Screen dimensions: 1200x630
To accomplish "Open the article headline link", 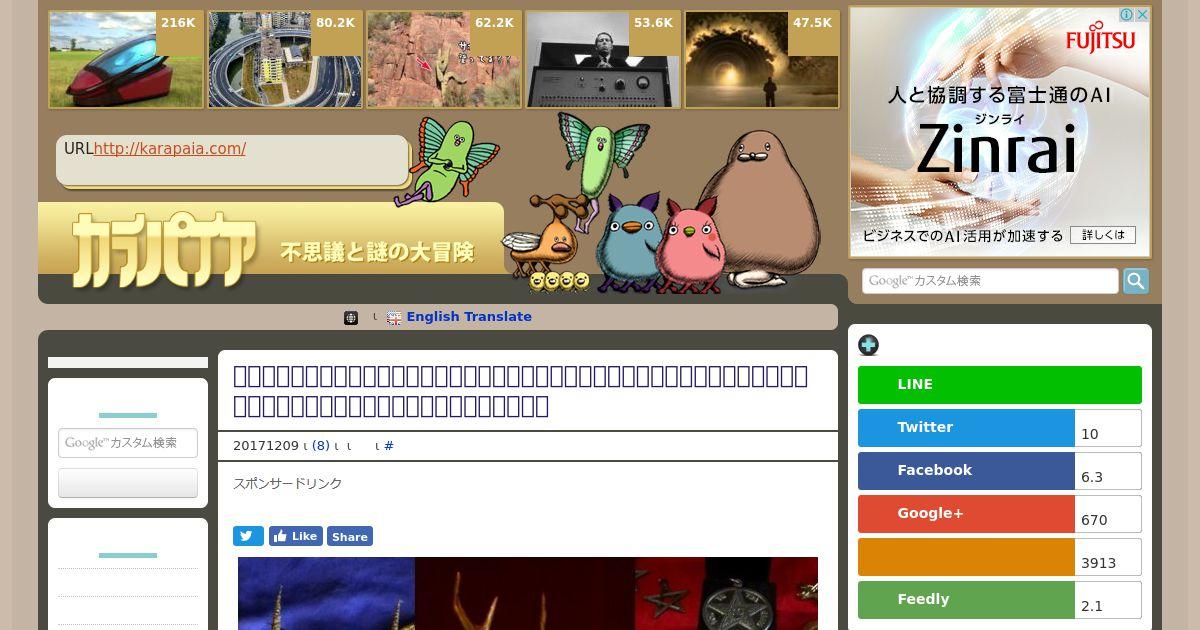I will (x=520, y=391).
